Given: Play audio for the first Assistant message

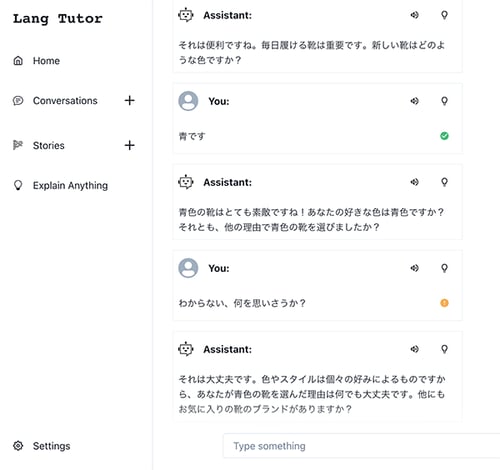Looking at the screenshot, I should tap(414, 15).
